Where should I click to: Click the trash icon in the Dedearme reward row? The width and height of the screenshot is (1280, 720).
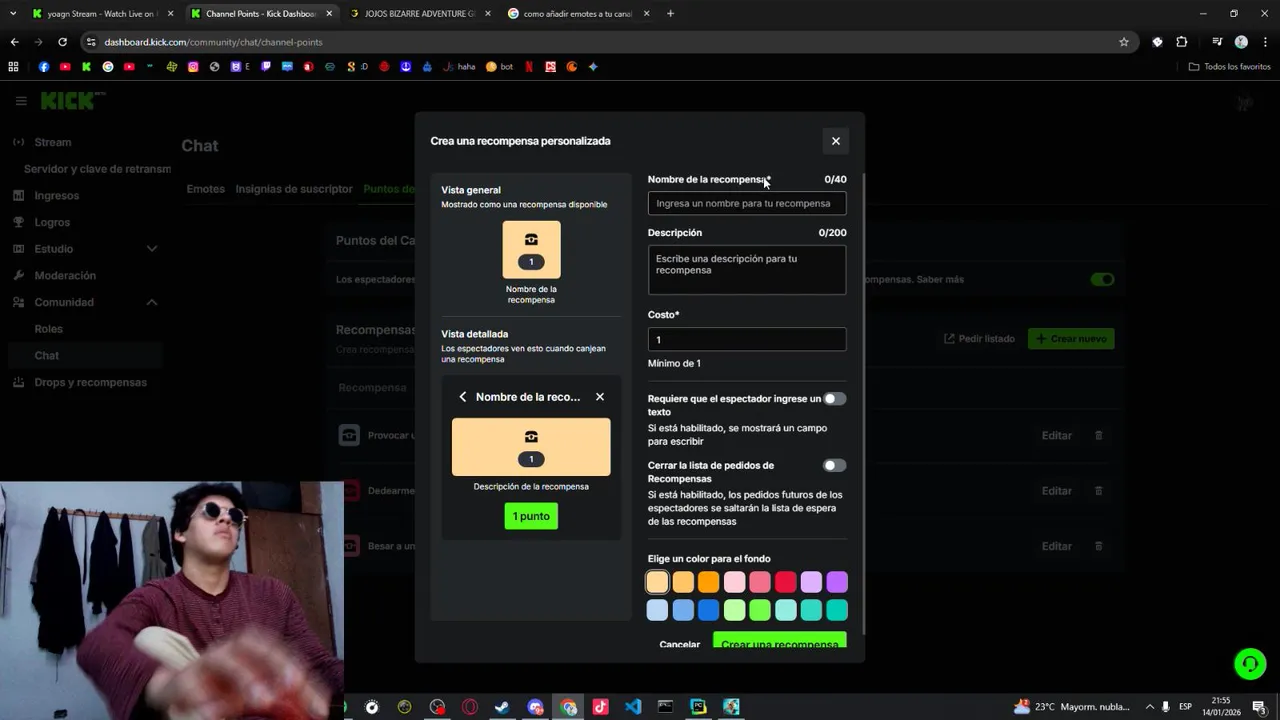[1099, 491]
